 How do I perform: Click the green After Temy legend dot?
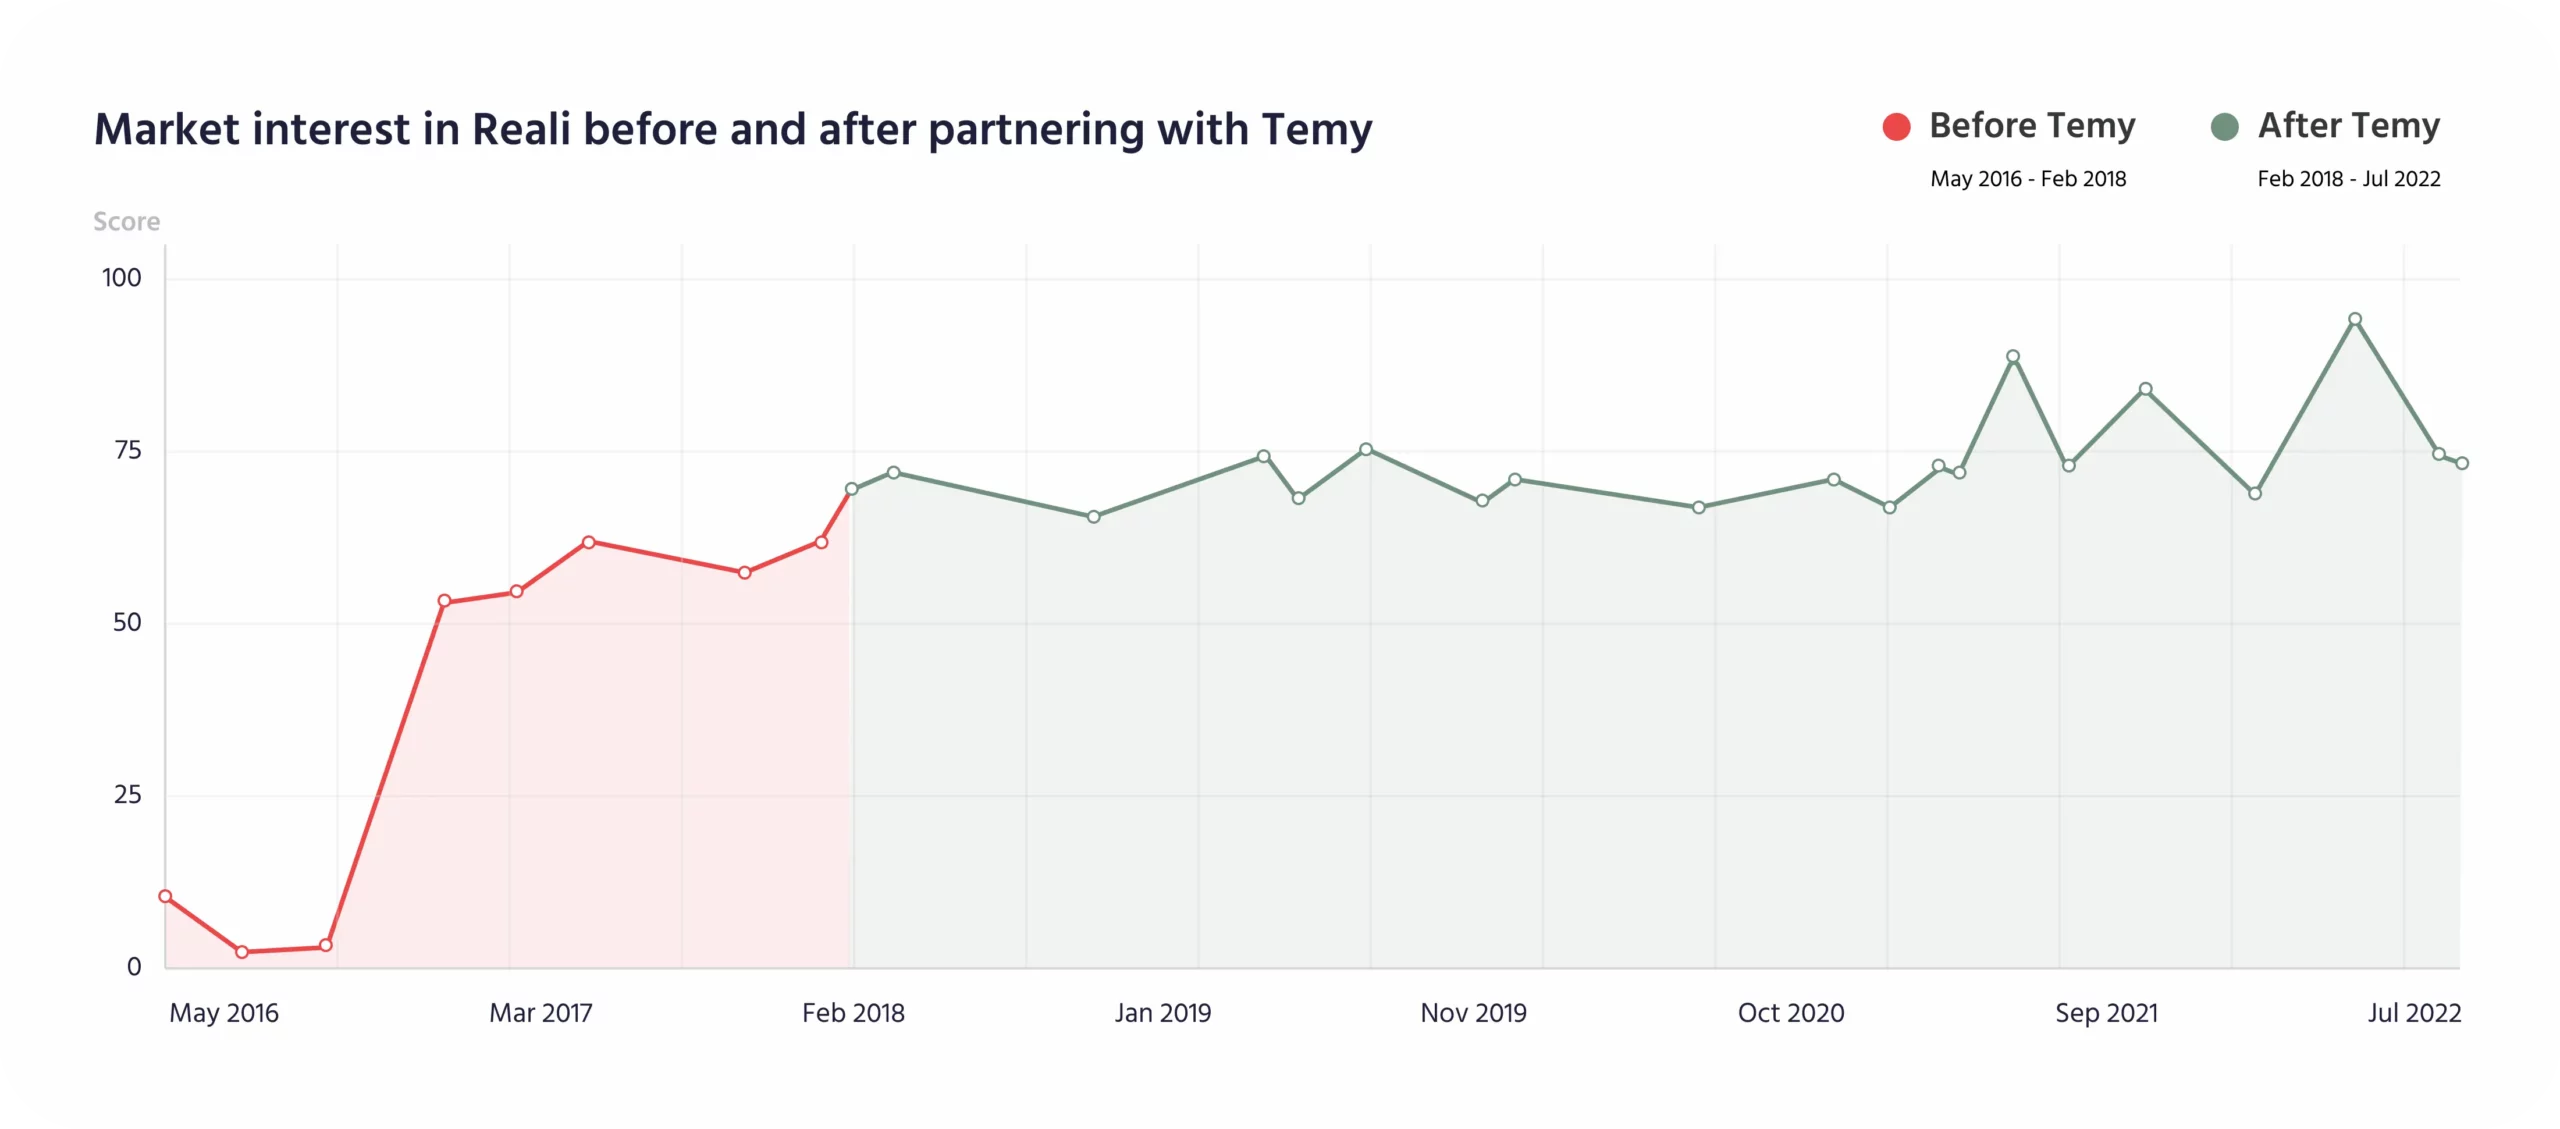tap(2224, 127)
